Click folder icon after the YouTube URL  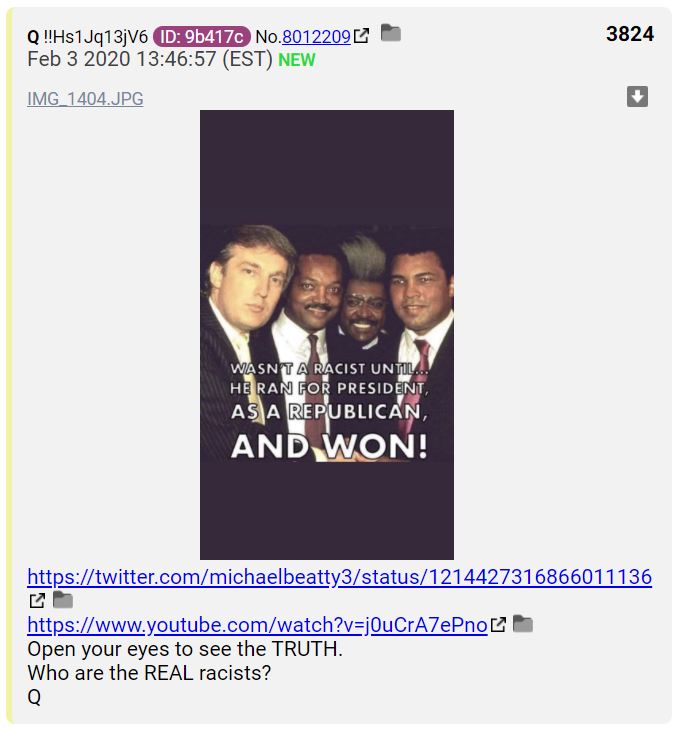523,624
